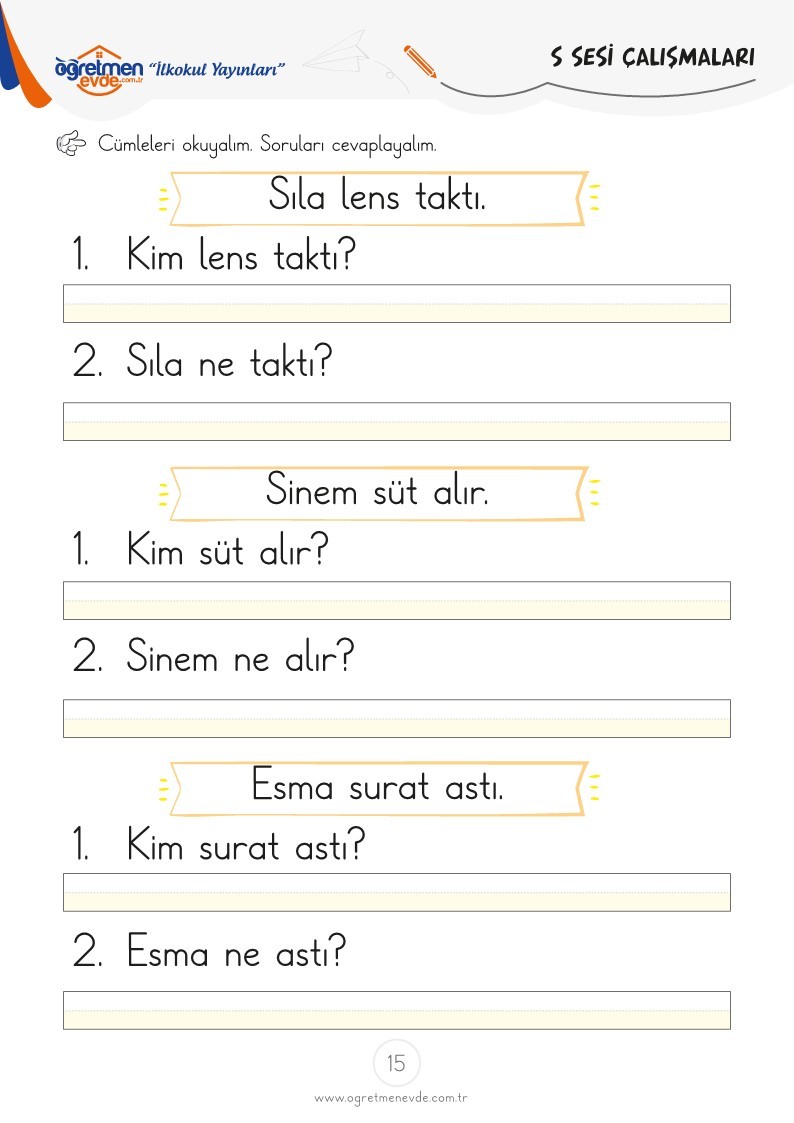Click the question Esma ne astı?
This screenshot has height=1123, width=794.
[236, 952]
